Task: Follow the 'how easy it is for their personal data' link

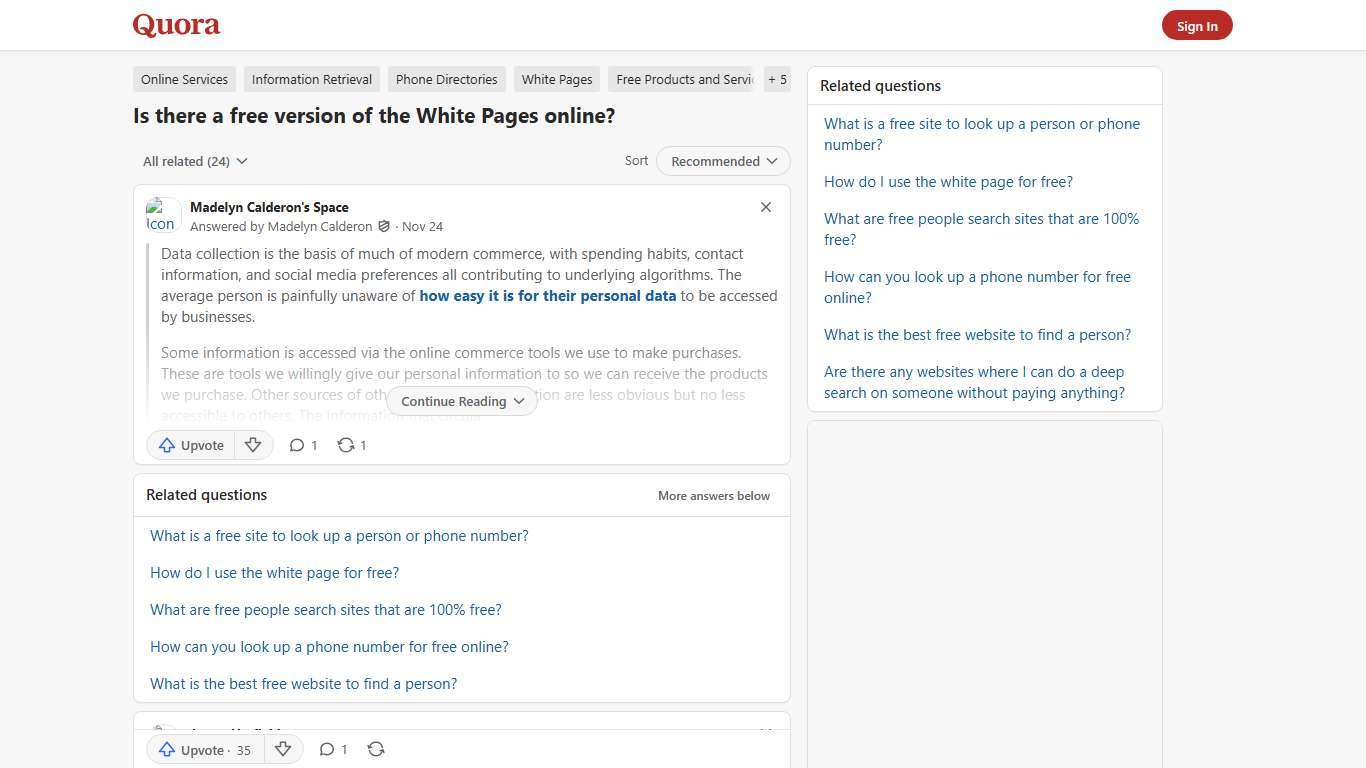Action: [x=548, y=295]
